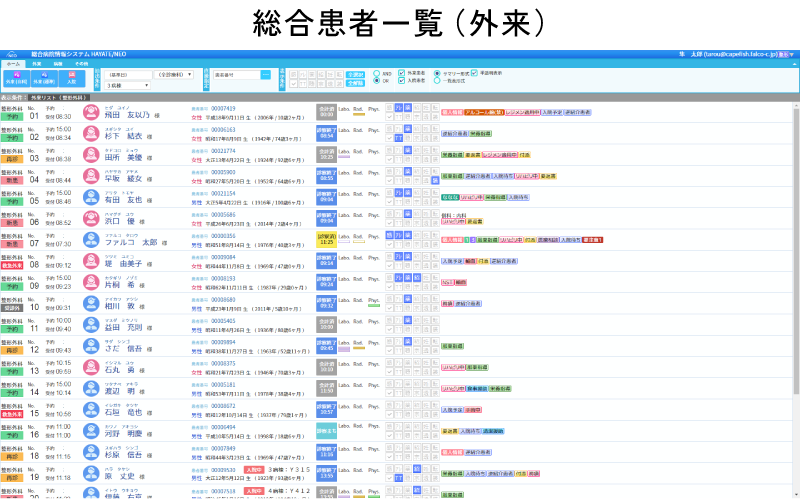Viewport: 800px width, 500px height.
Task: Open patient number link 00007419
Action: click(x=223, y=109)
